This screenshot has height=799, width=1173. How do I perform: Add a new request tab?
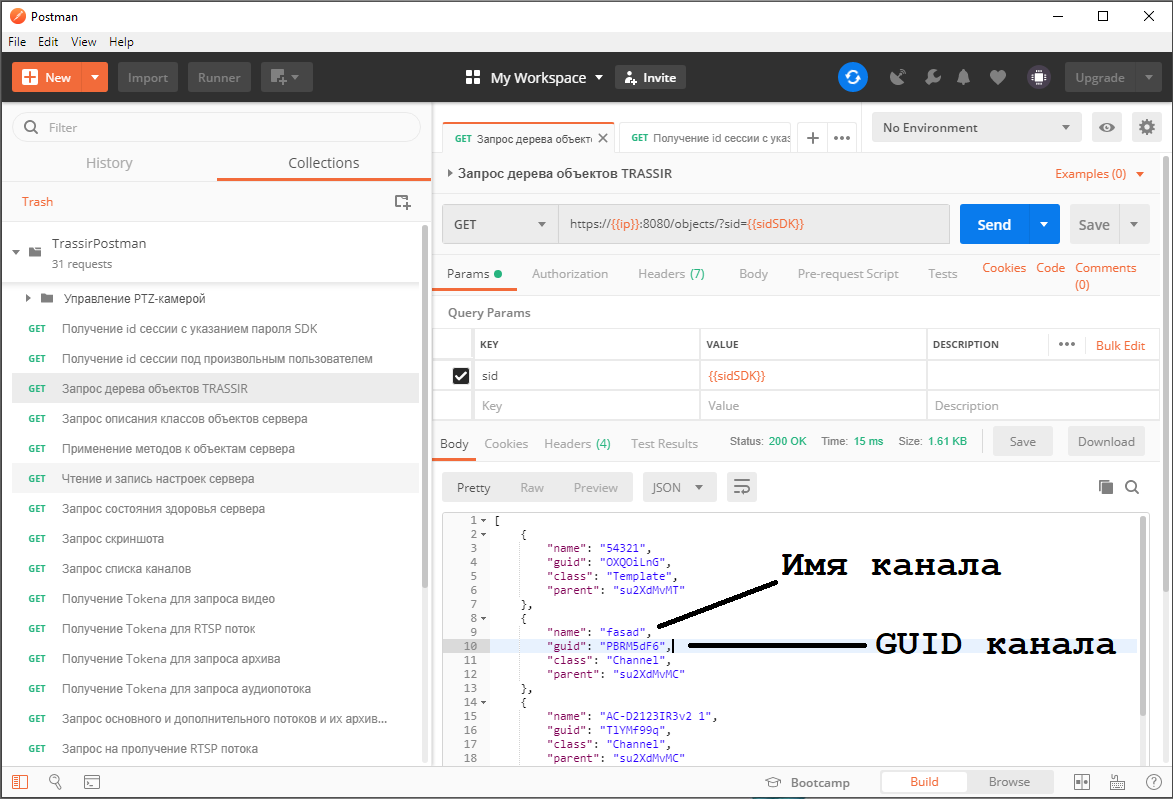[812, 138]
